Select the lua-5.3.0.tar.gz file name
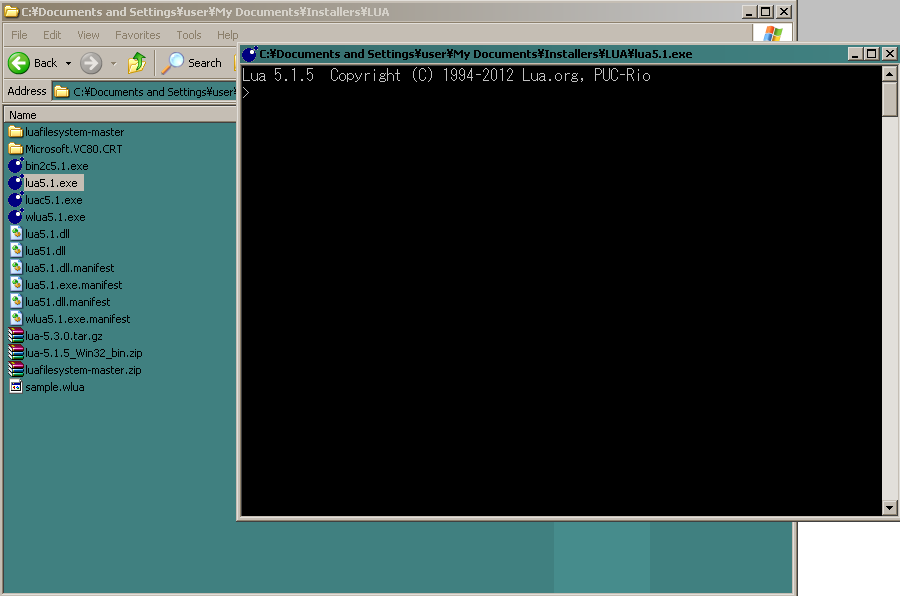The height and width of the screenshot is (596, 900). pyautogui.click(x=64, y=336)
